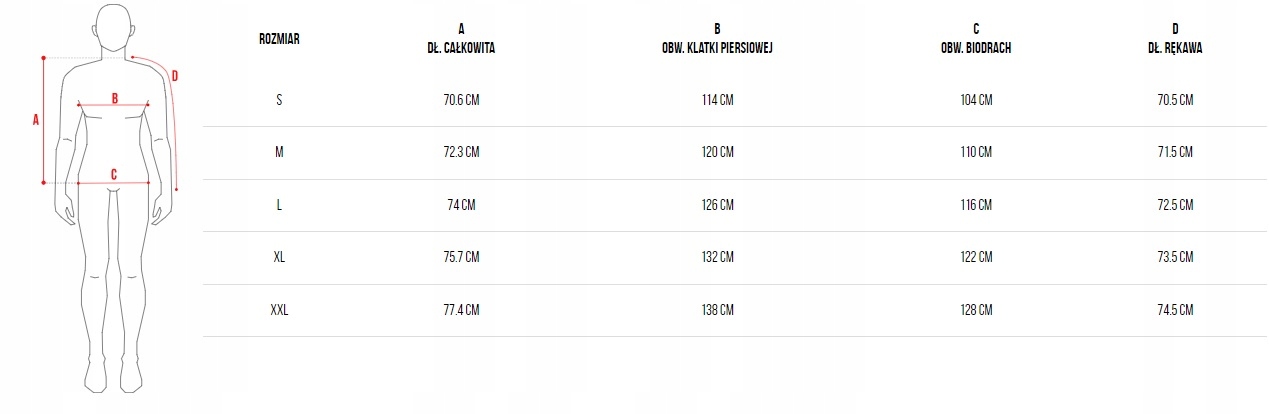Viewport: 1269px width, 414px height.
Task: Select the M size row label
Action: [279, 152]
